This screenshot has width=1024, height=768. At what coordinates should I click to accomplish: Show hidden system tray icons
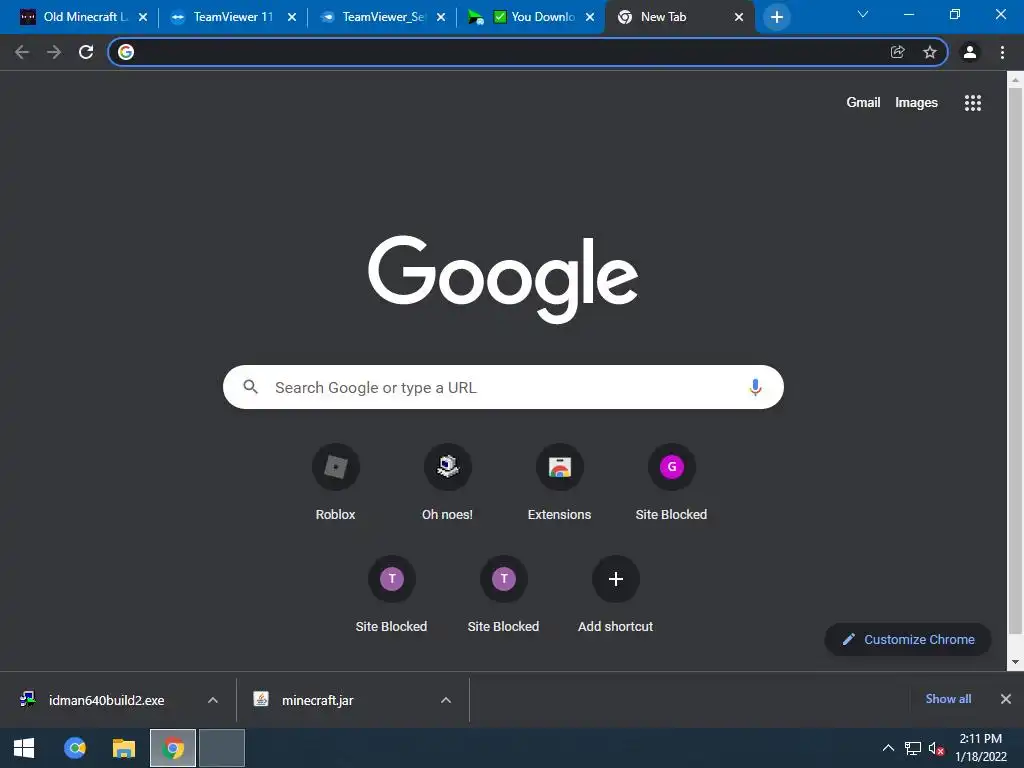[888, 748]
